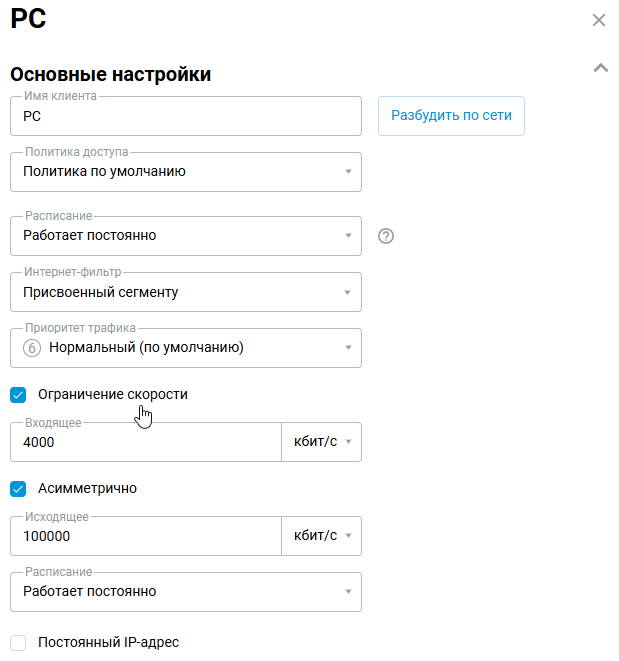Open the Расписание dropdown below Исходящее
The height and width of the screenshot is (661, 619).
(x=185, y=592)
